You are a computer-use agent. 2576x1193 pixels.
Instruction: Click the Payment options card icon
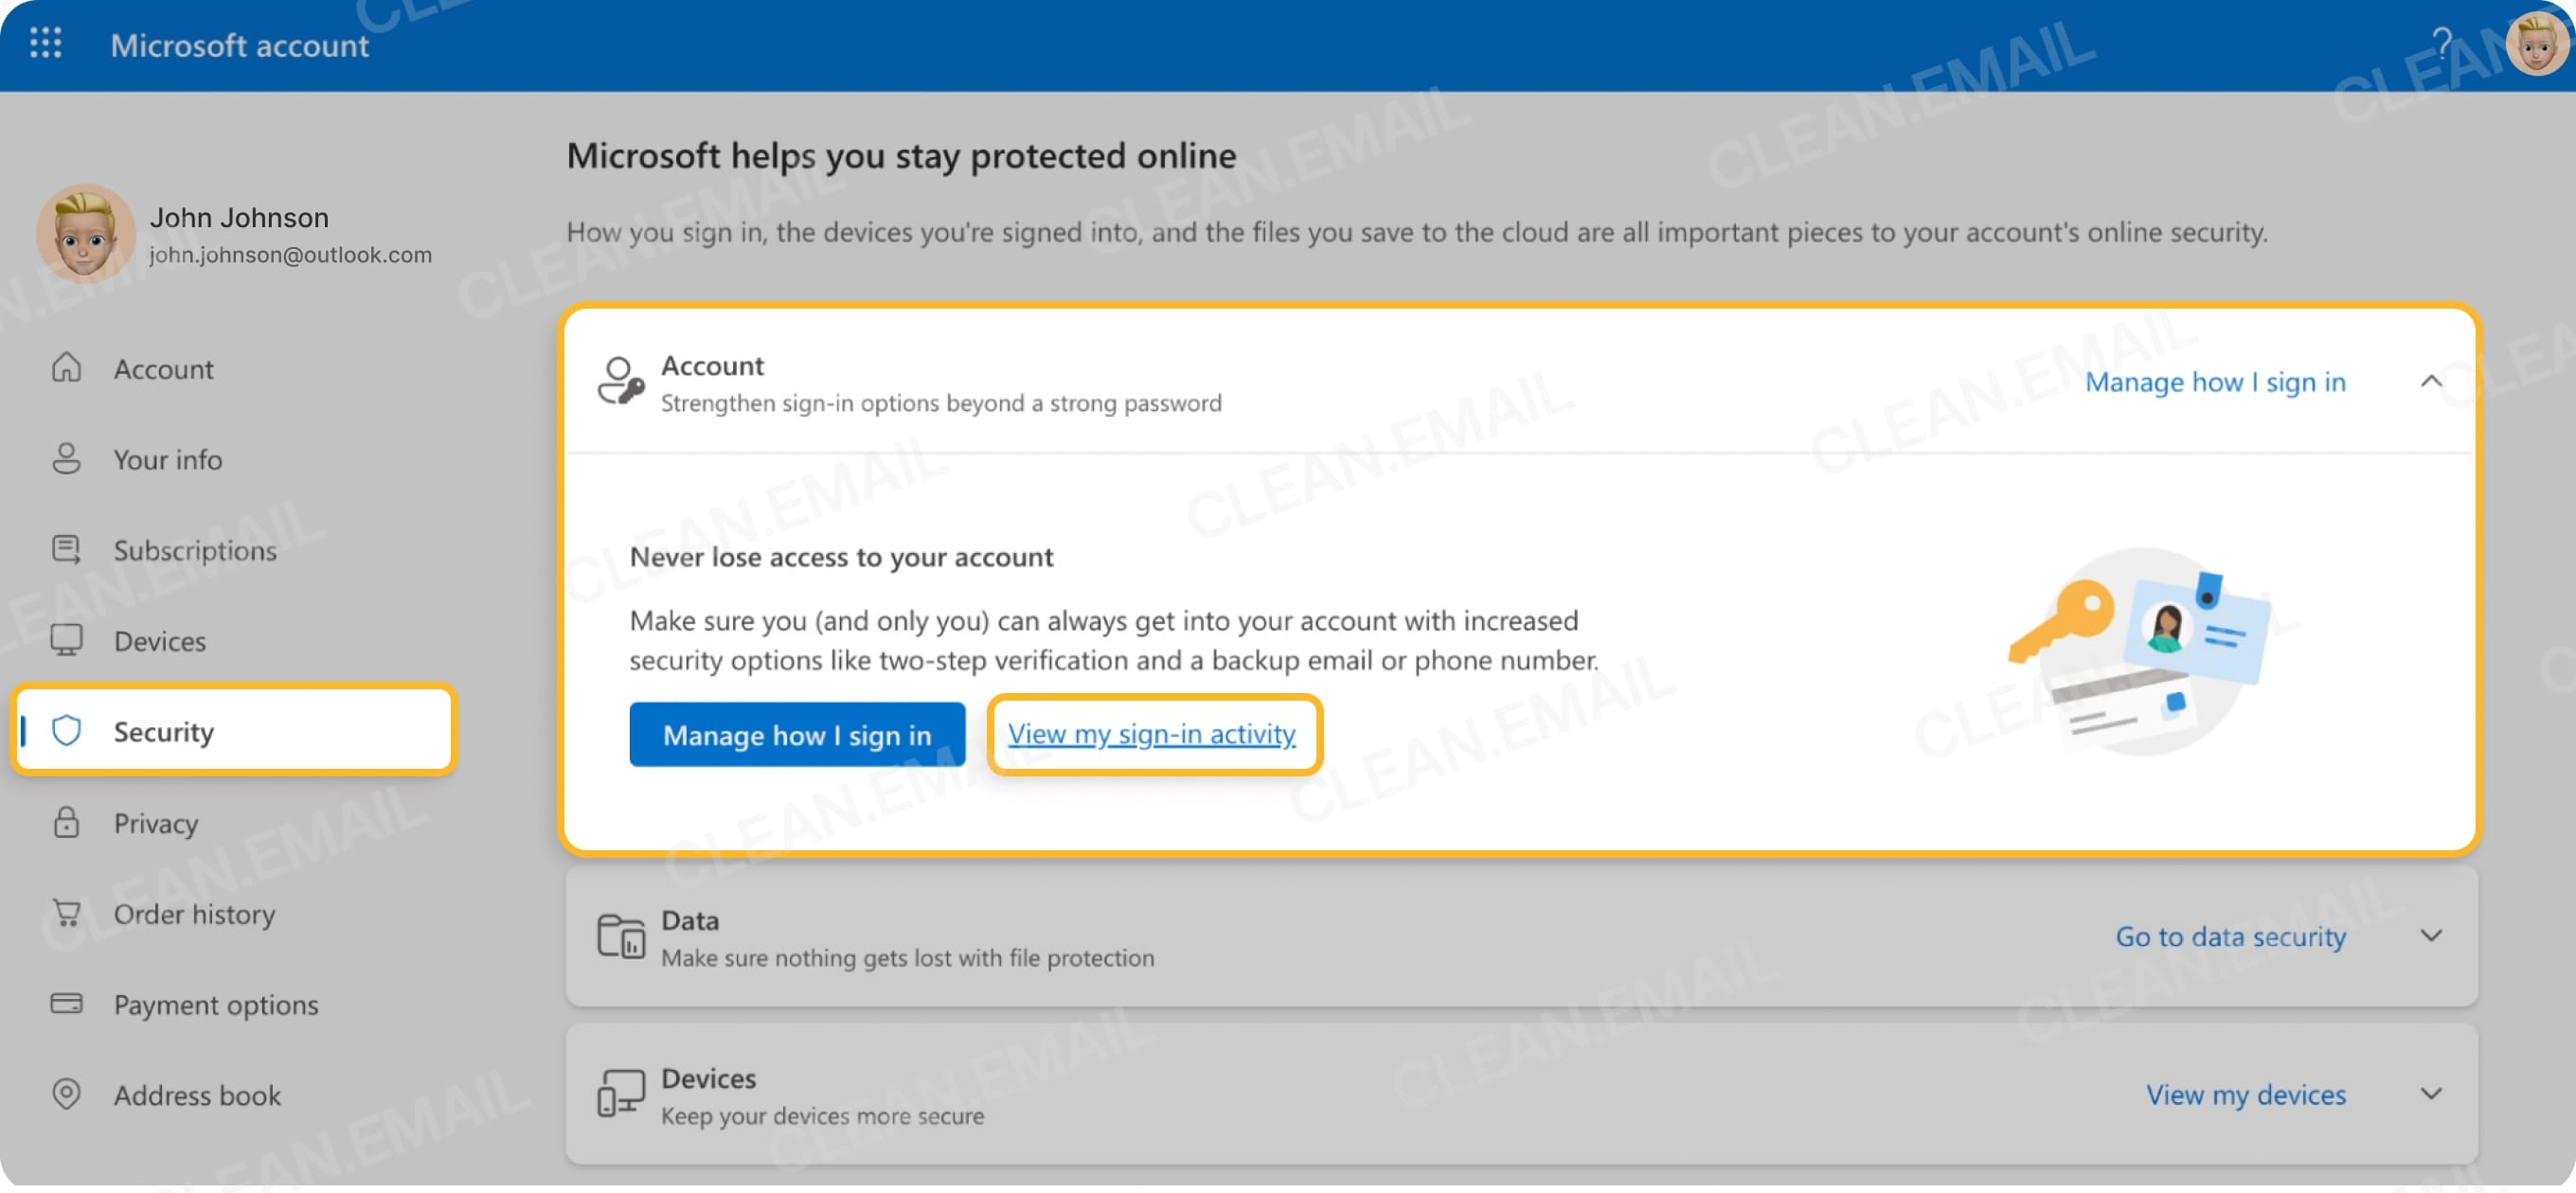66,1004
